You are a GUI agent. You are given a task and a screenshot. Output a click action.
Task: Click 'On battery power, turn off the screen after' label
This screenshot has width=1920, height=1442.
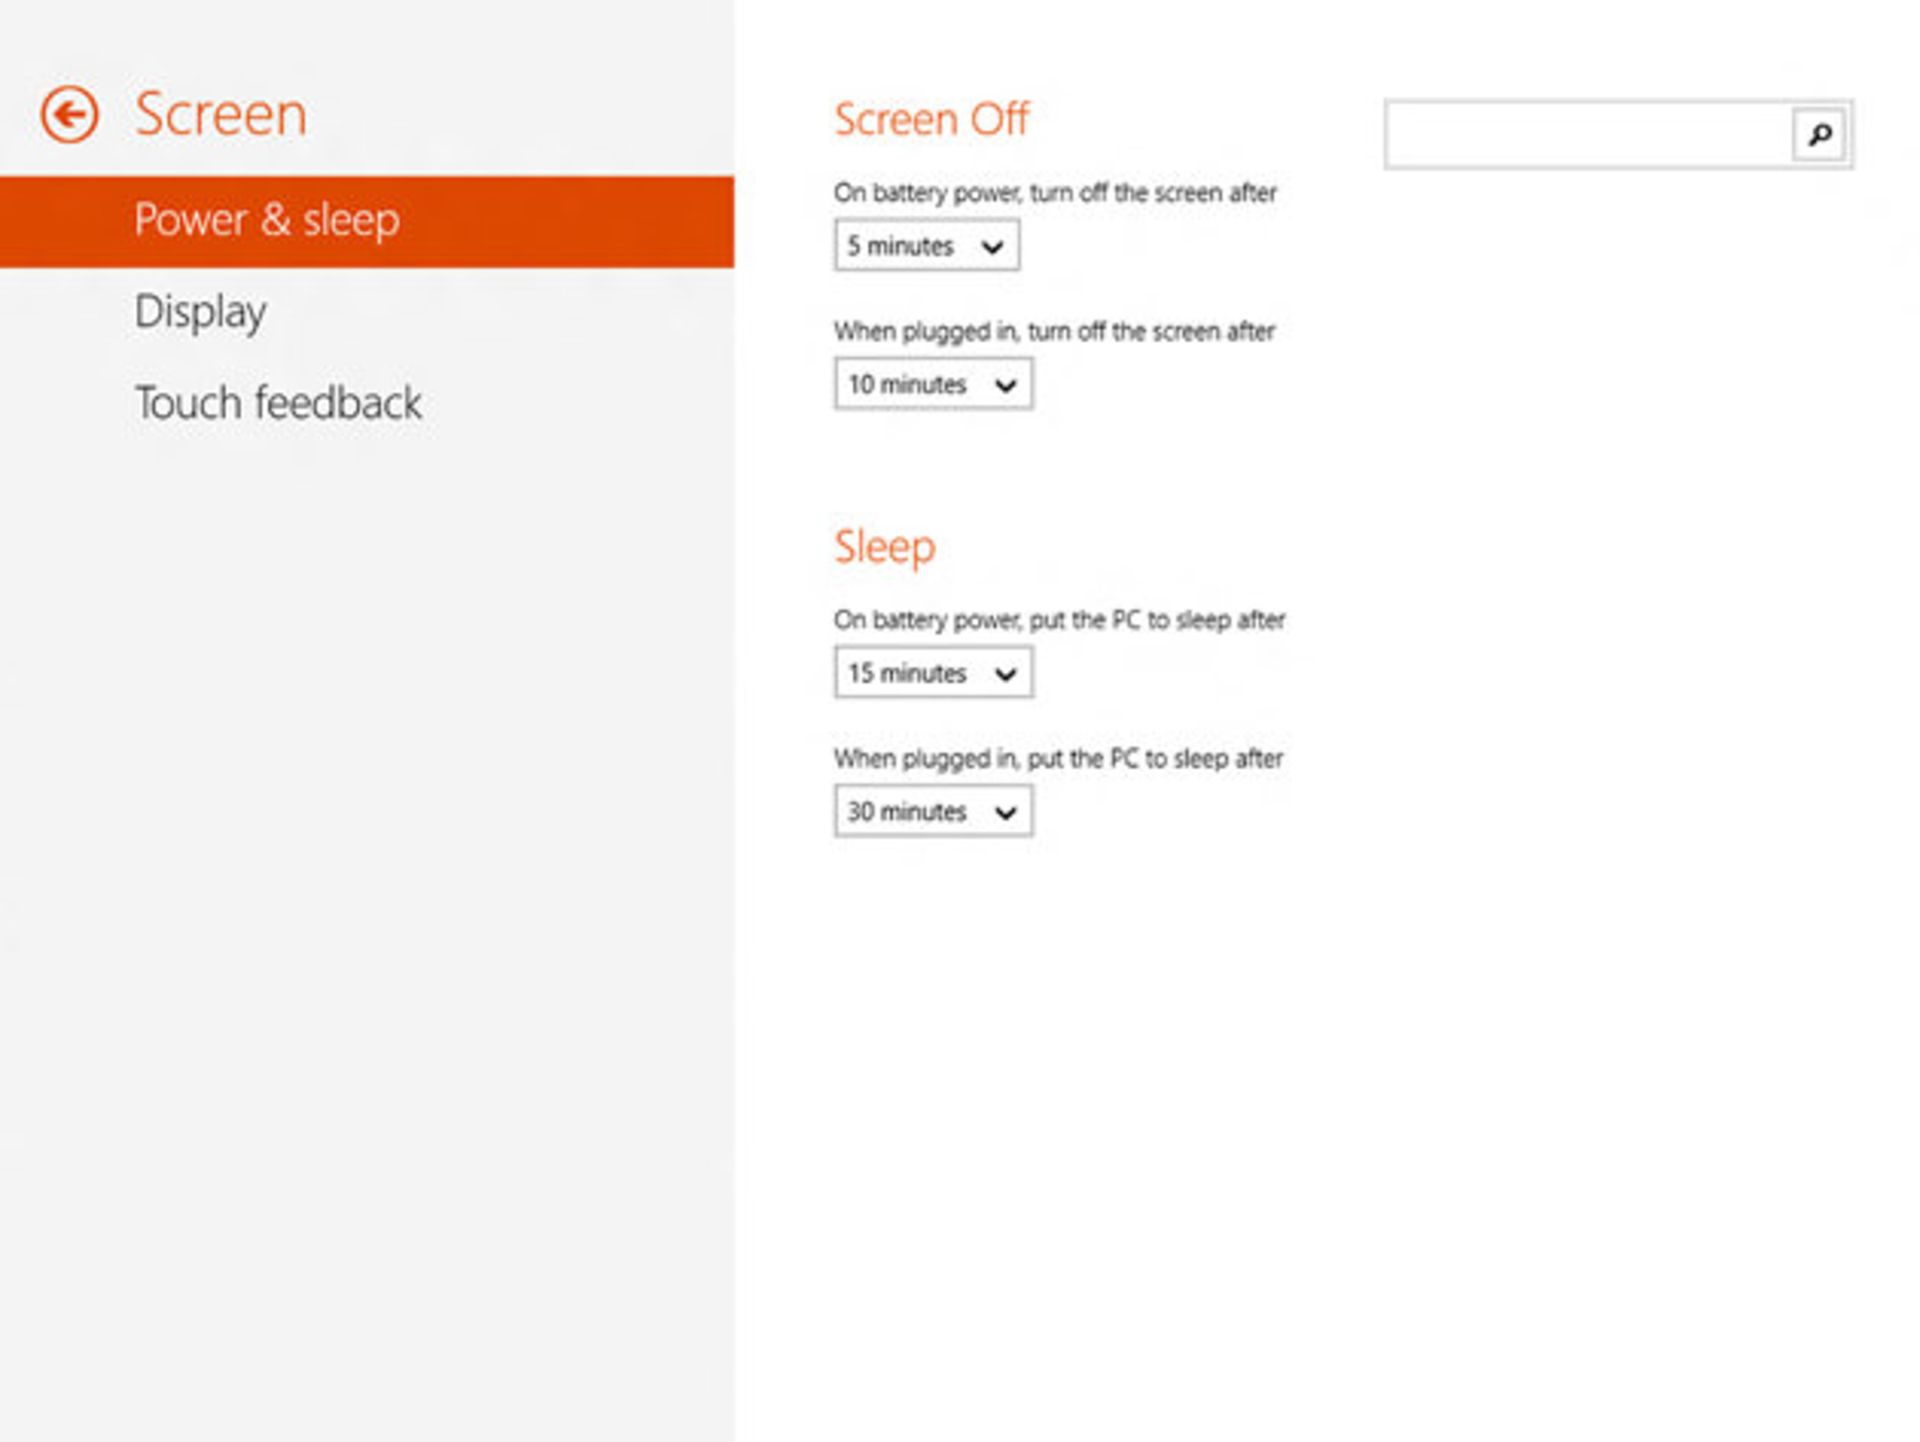click(x=1055, y=193)
